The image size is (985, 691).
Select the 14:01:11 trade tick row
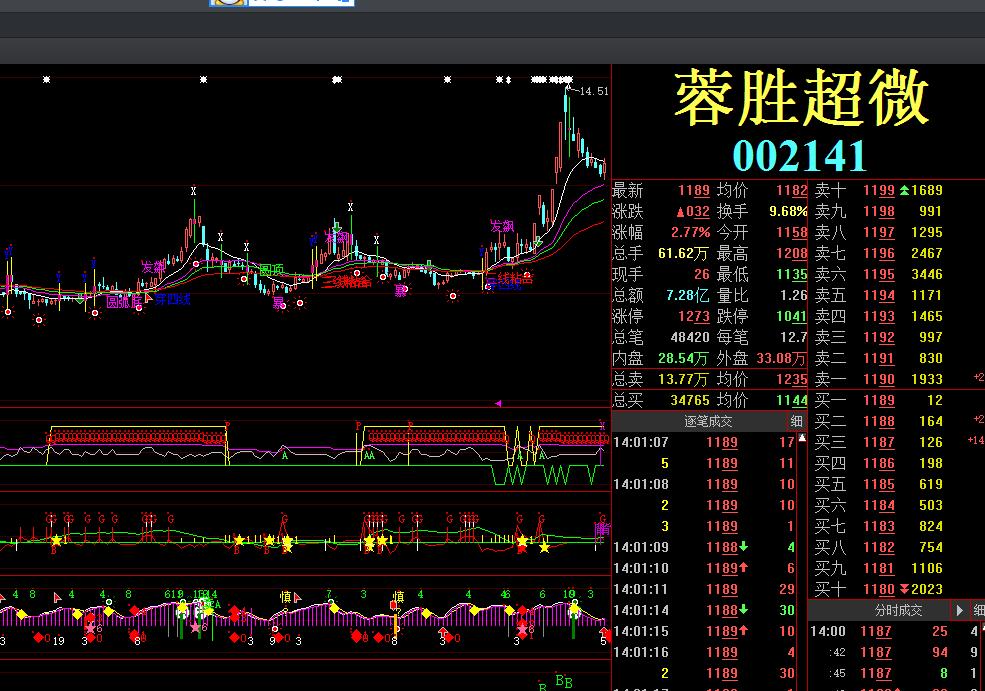click(704, 589)
